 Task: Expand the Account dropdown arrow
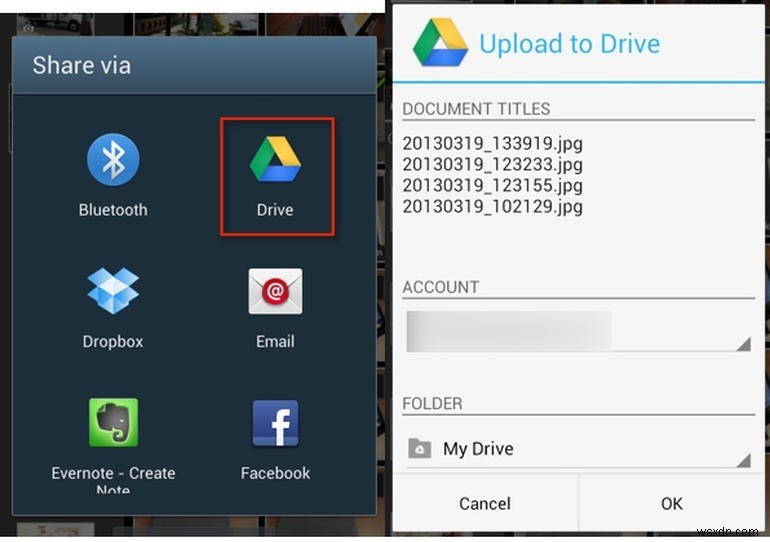743,344
